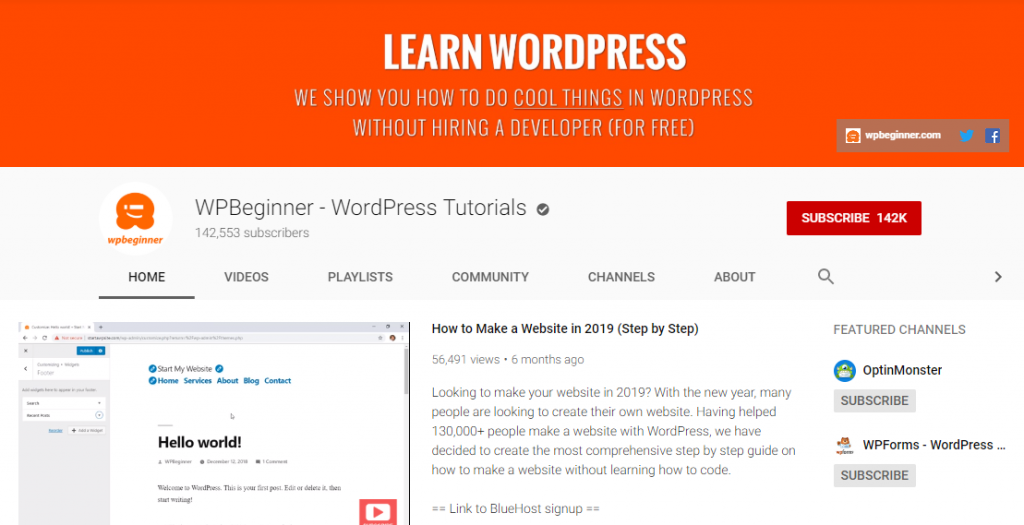Switch to the Home tab
The image size is (1024, 525).
(146, 277)
